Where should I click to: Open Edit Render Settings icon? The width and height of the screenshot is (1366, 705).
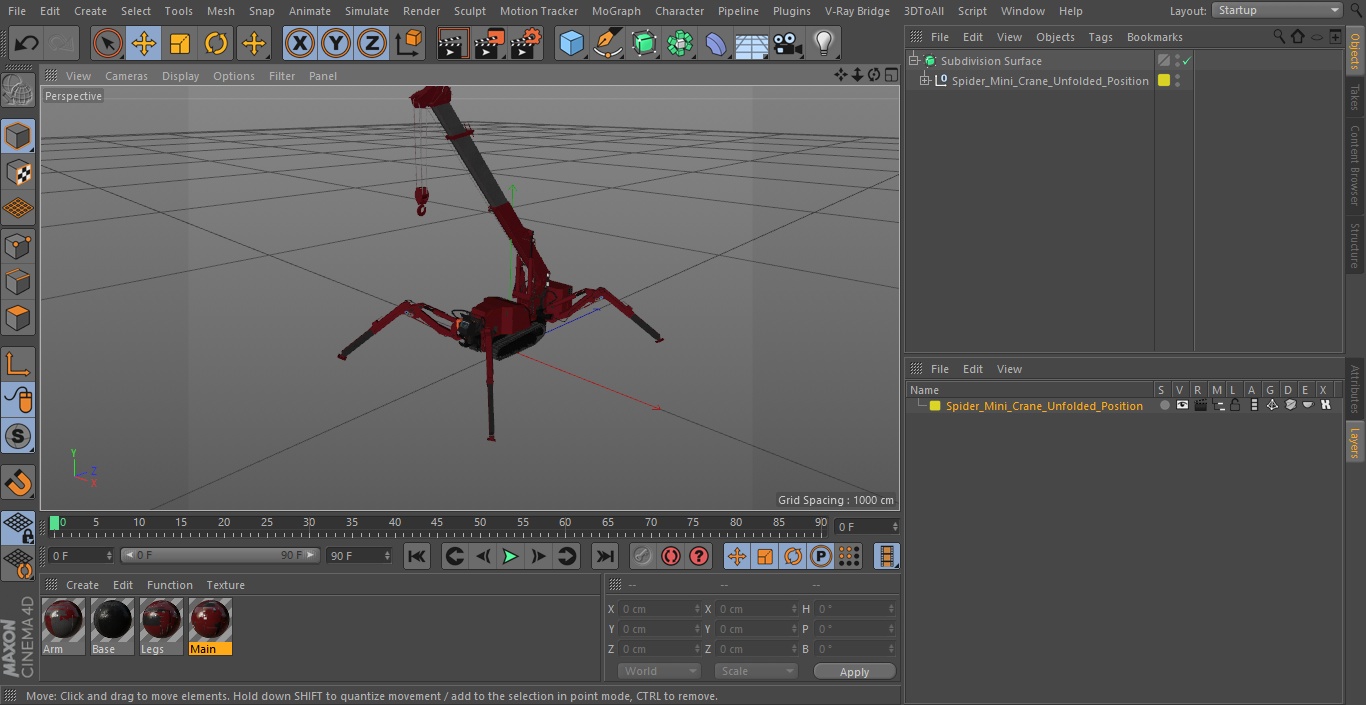coord(525,43)
